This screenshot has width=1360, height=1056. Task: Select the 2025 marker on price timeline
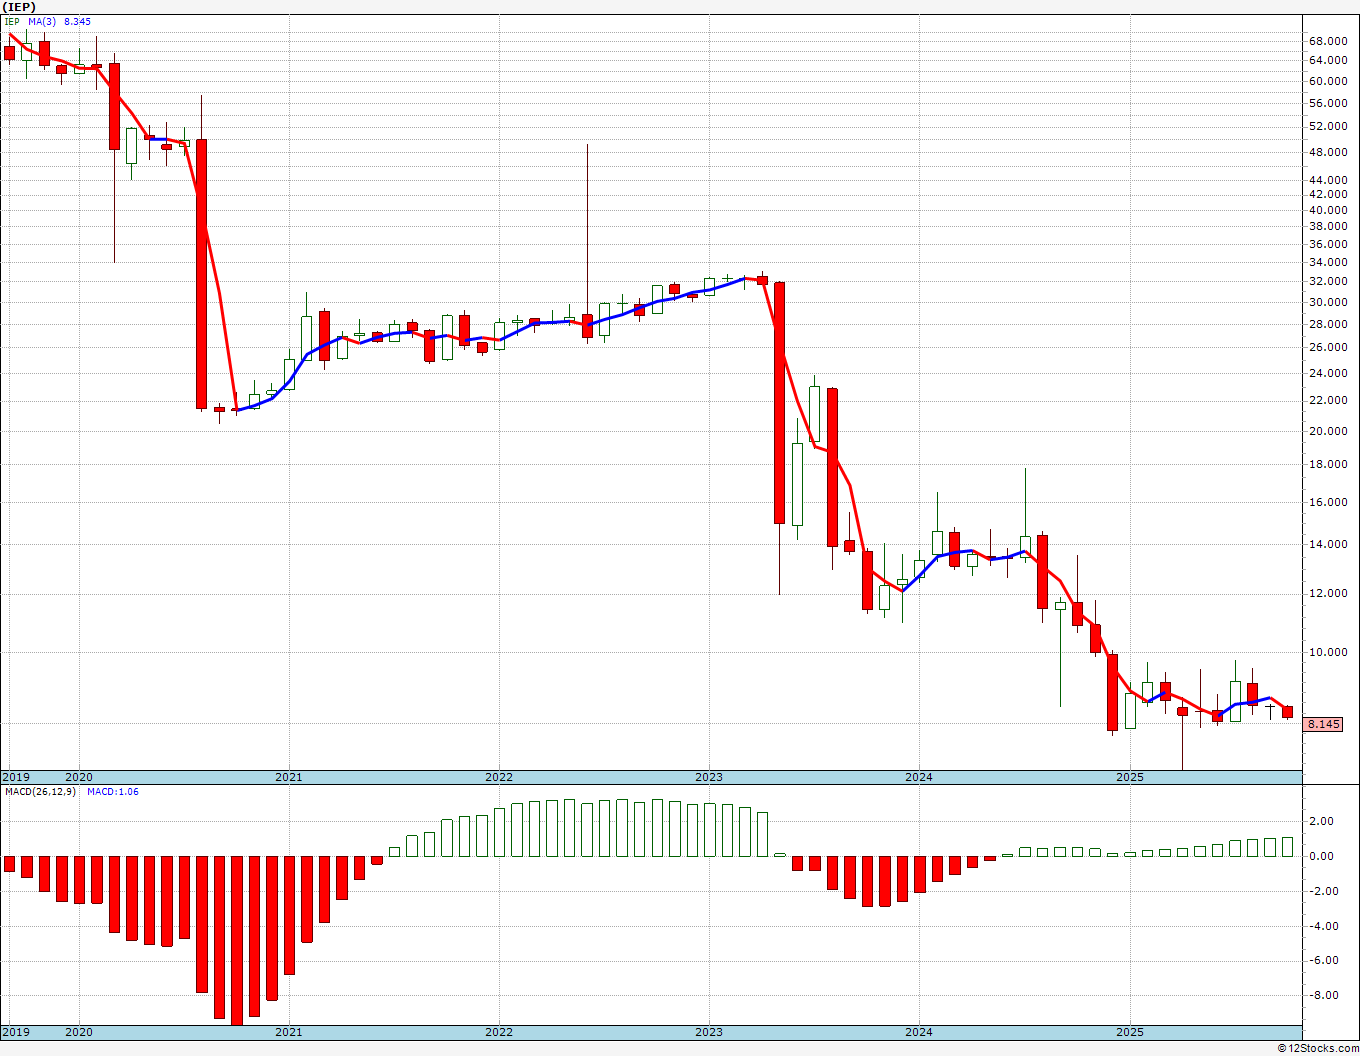tap(1129, 777)
